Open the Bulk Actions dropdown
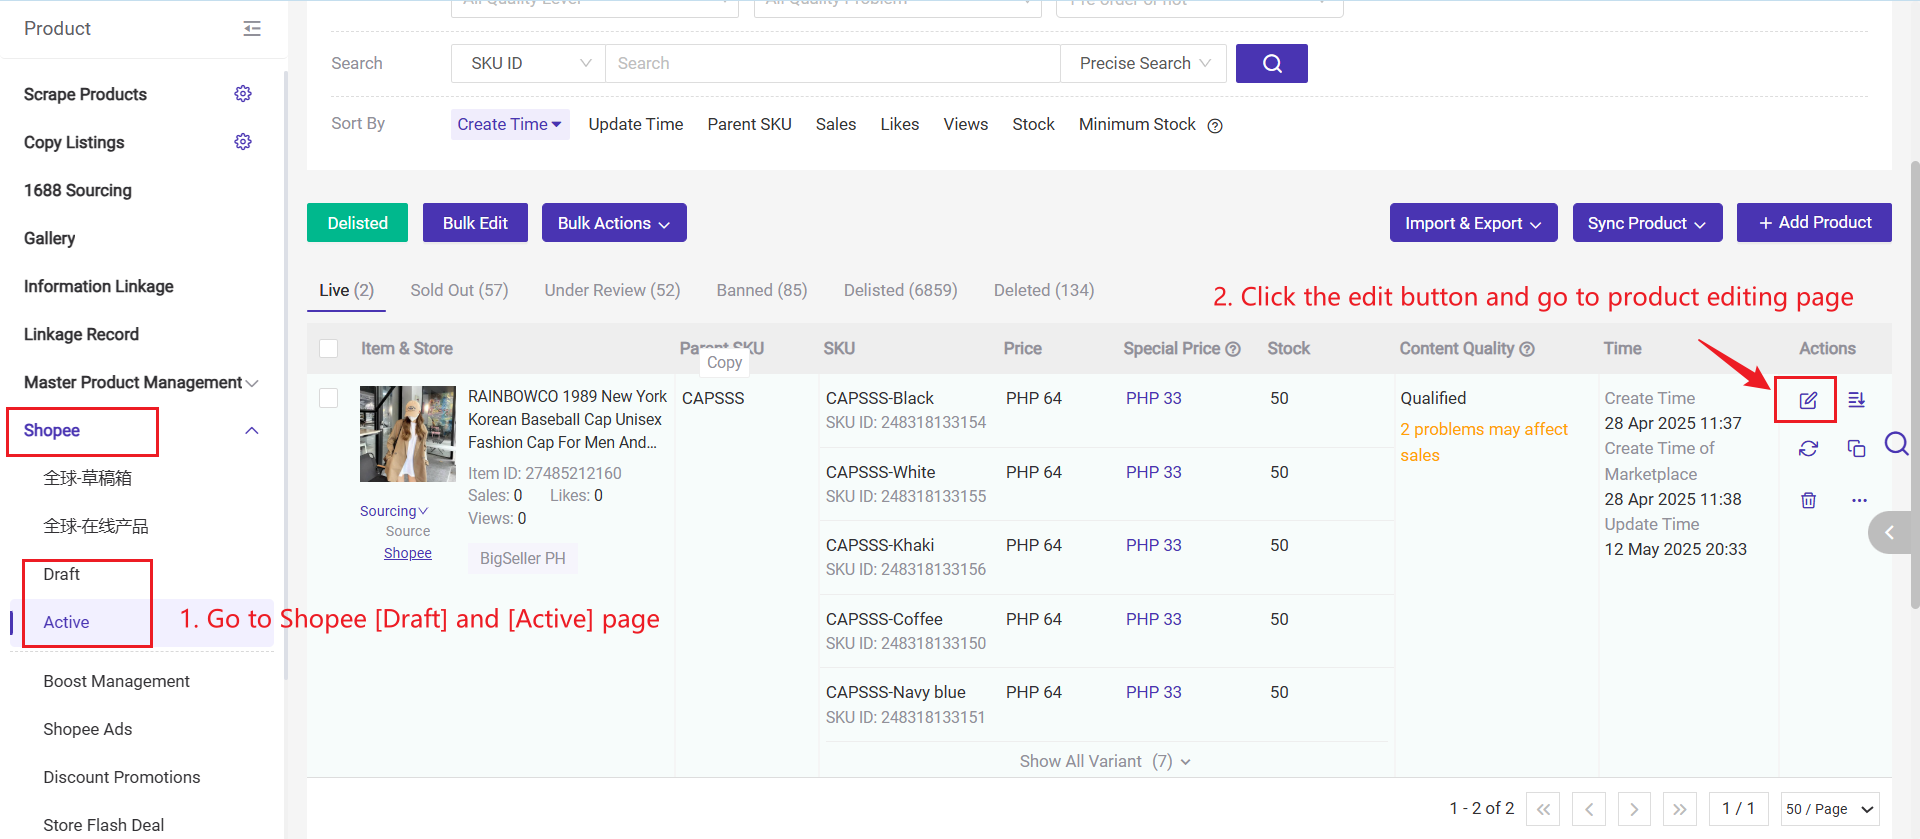Screen dimensions: 1920x839 614,223
